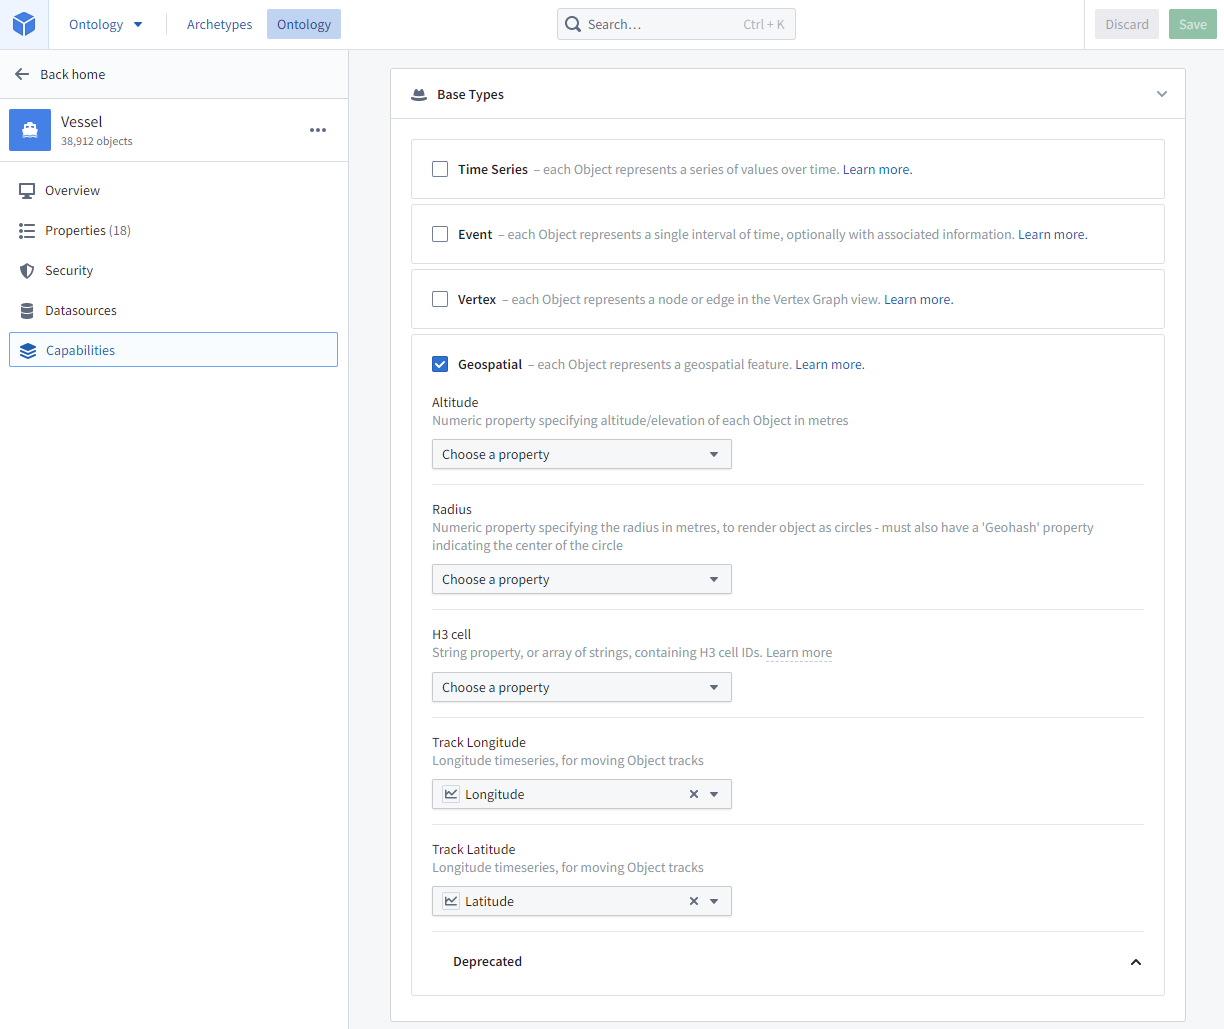
Task: Click the Deprecated heading
Action: (487, 961)
